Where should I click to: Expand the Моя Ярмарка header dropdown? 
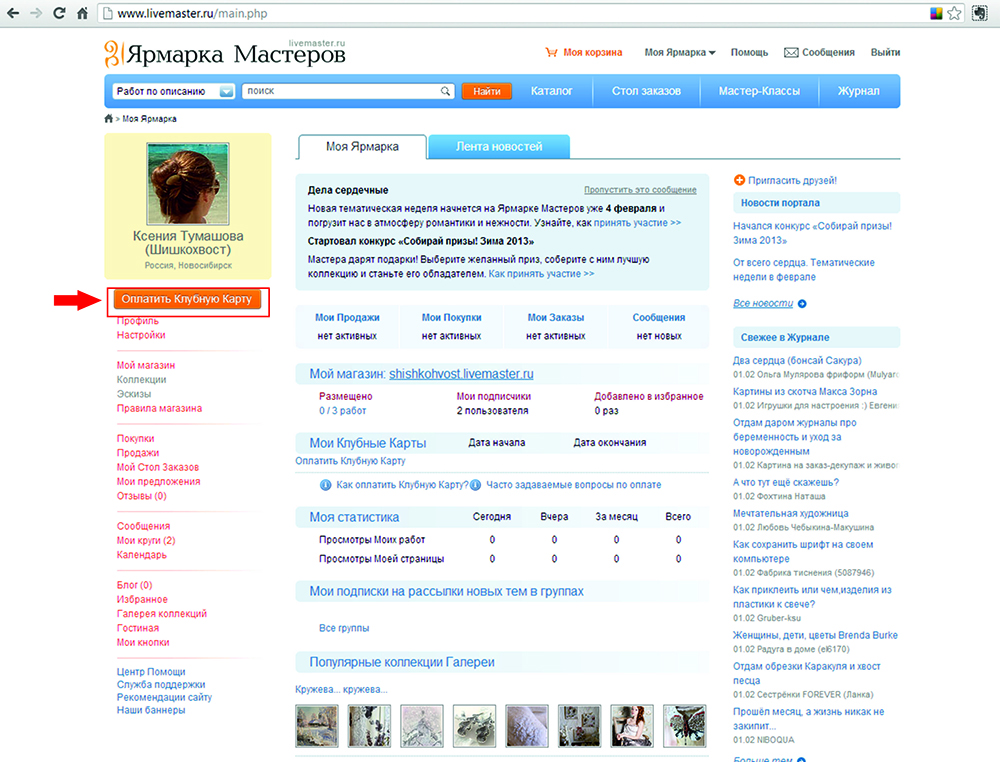pyautogui.click(x=680, y=52)
